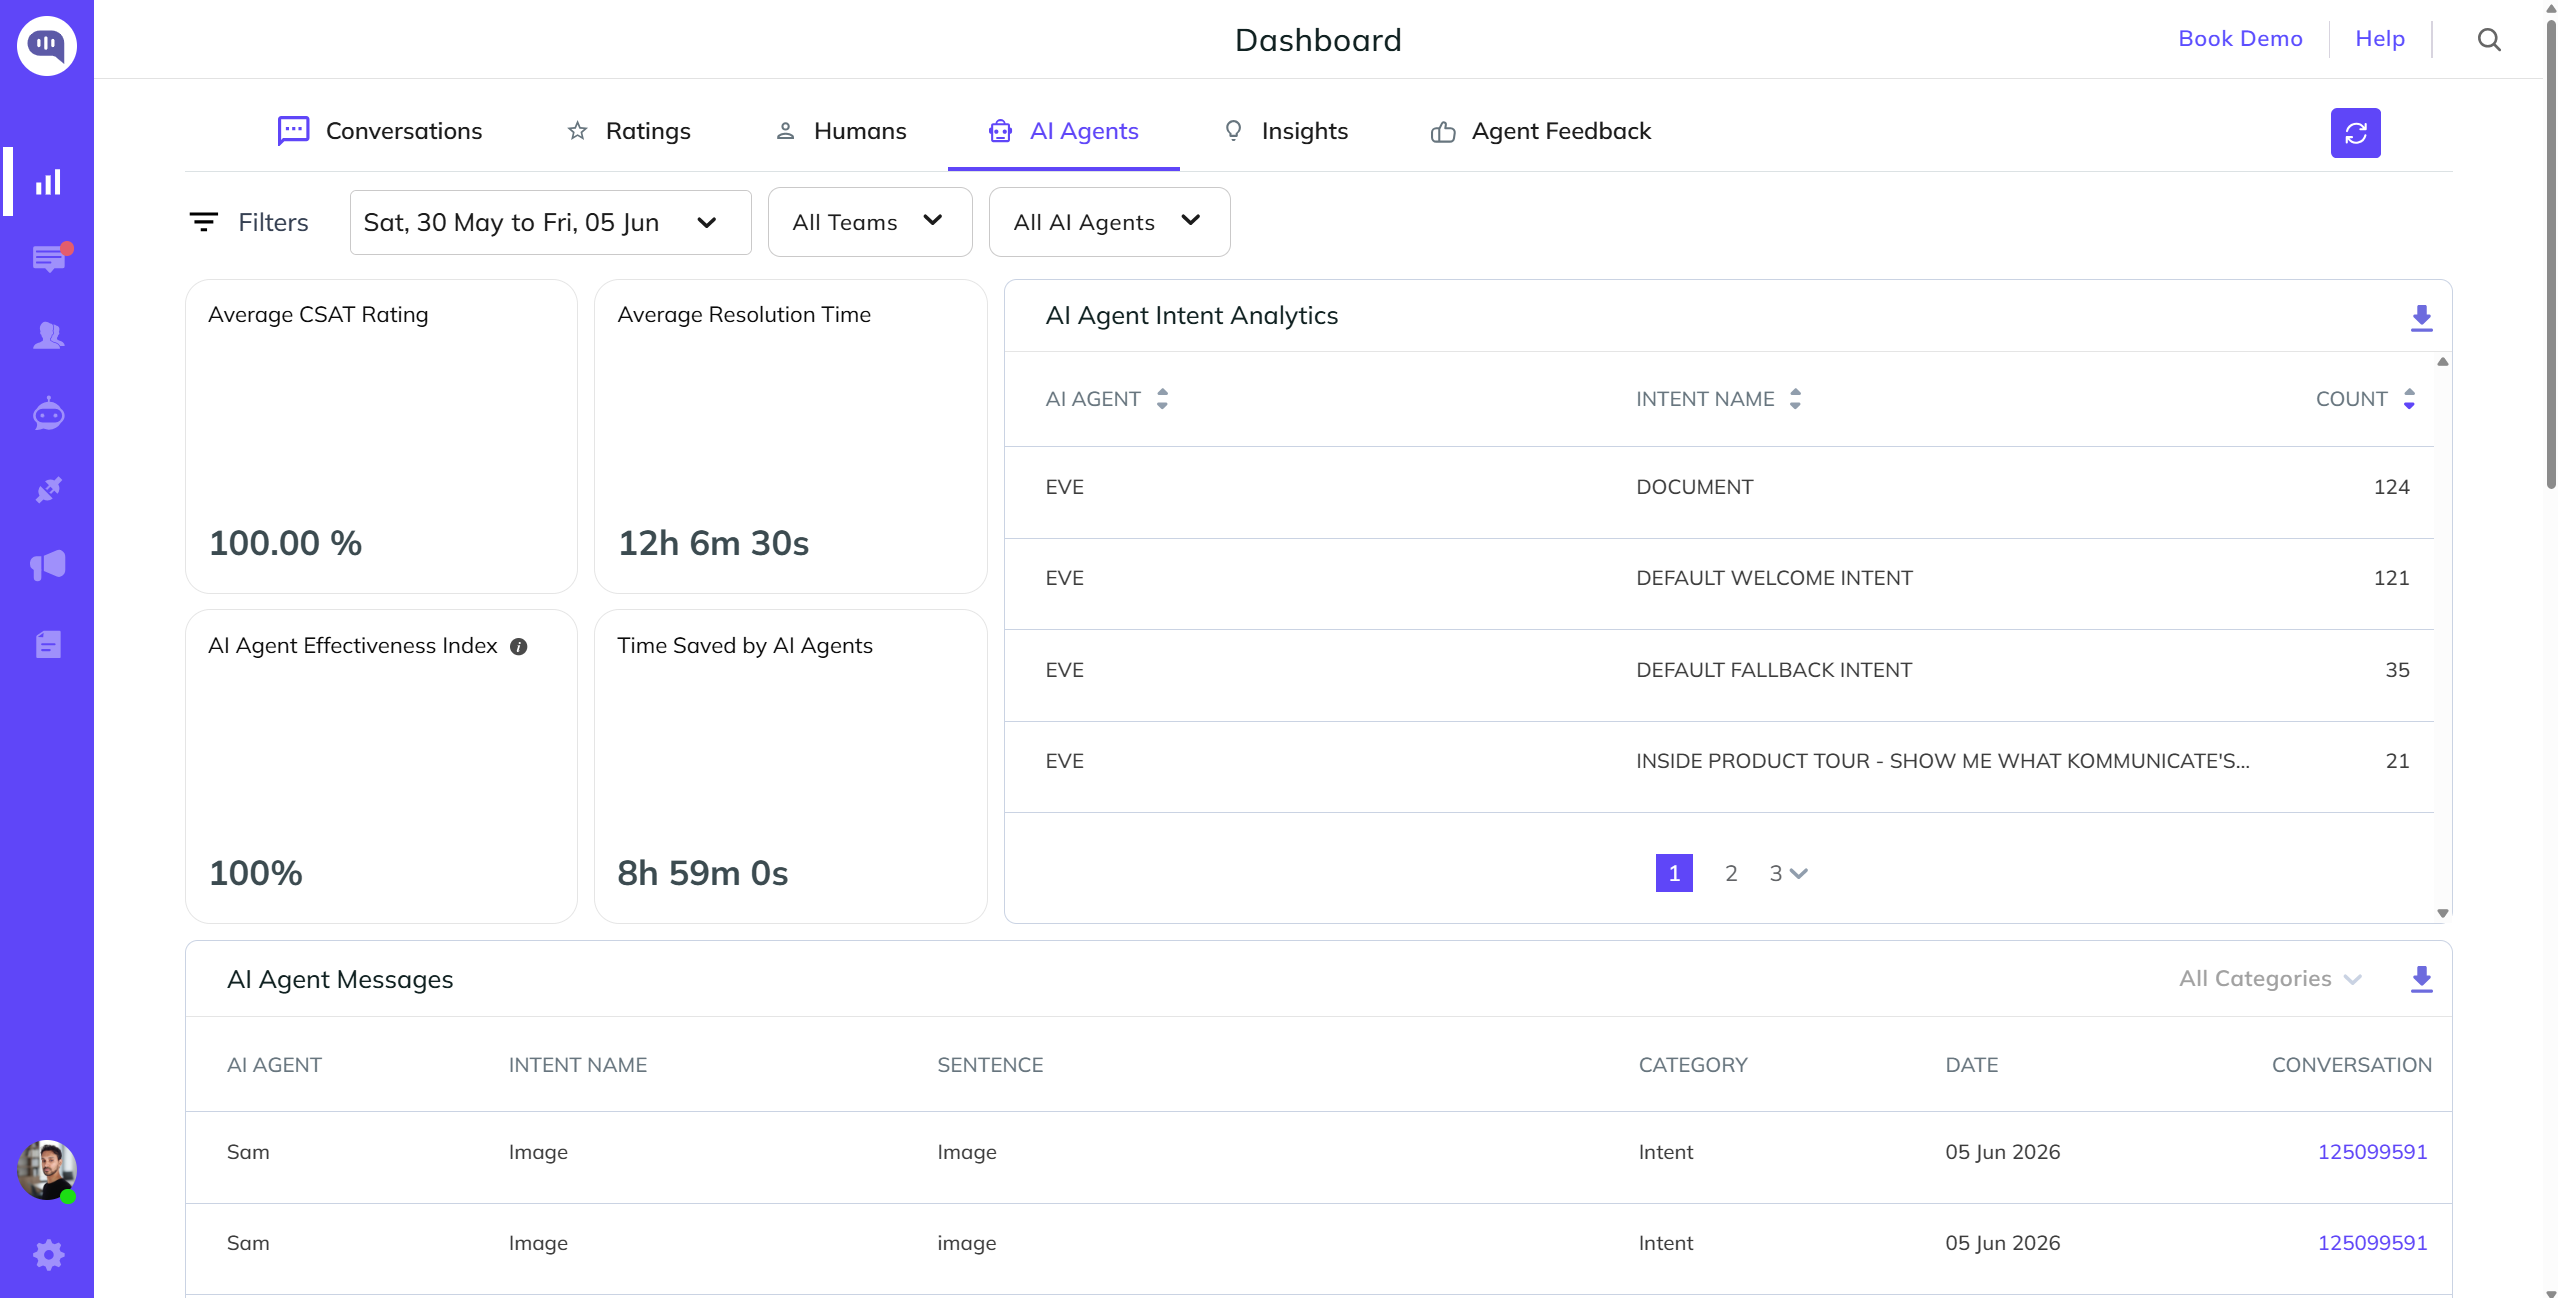Sort by AI AGENT column
Viewport: 2558px width, 1298px height.
click(1162, 399)
